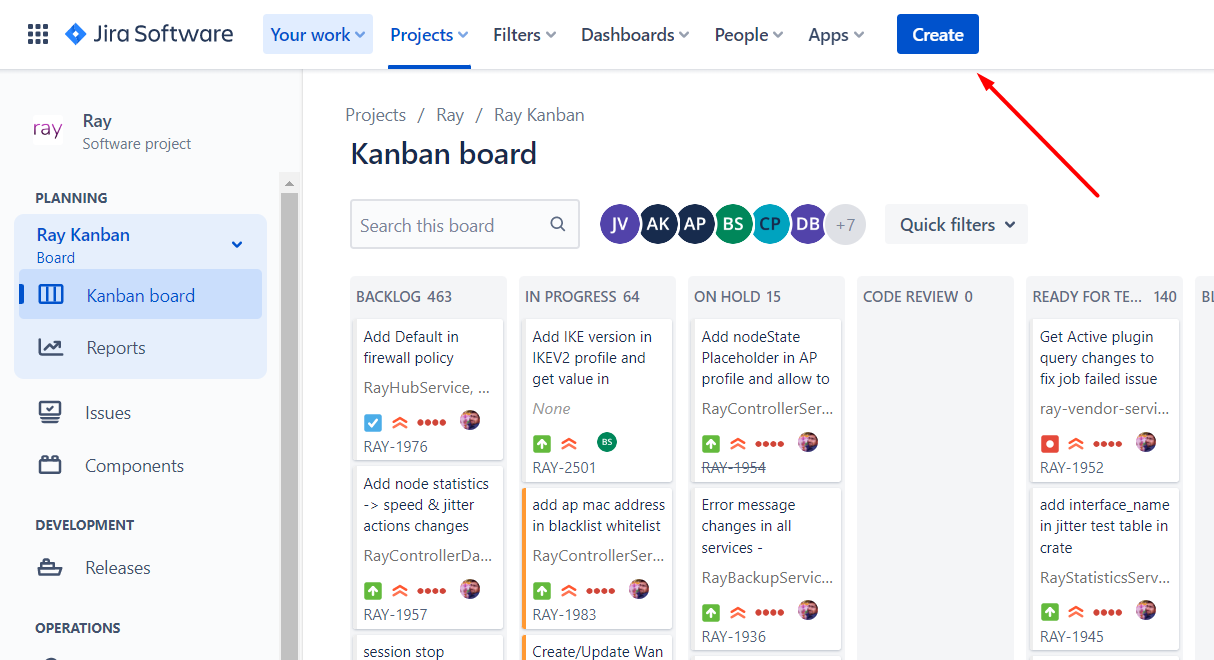1214x660 pixels.
Task: Toggle the BS assignee avatar filter
Action: tap(733, 225)
